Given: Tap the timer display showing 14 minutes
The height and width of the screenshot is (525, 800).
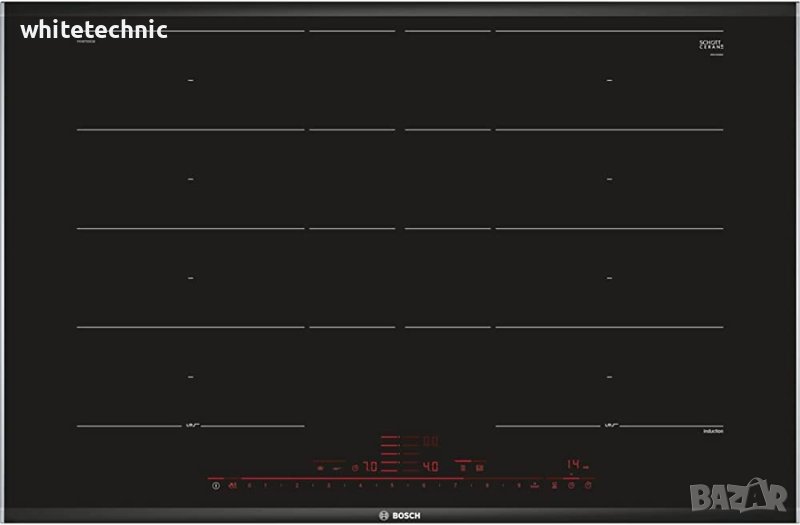Looking at the screenshot, I should (x=574, y=465).
